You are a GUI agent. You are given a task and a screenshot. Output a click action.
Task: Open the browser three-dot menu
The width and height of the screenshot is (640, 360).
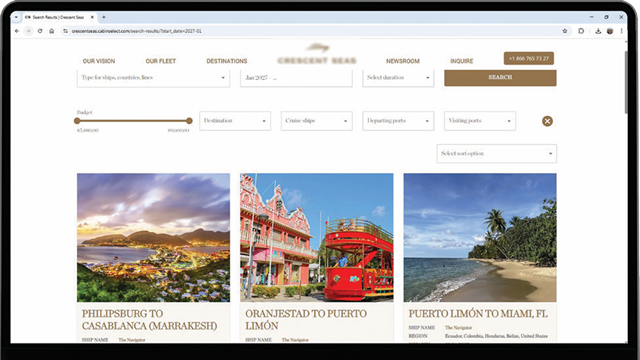click(622, 31)
